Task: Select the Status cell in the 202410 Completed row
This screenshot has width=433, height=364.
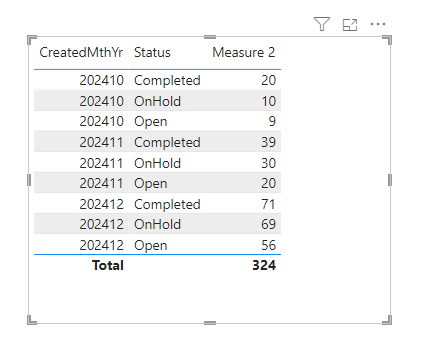Action: coord(167,80)
